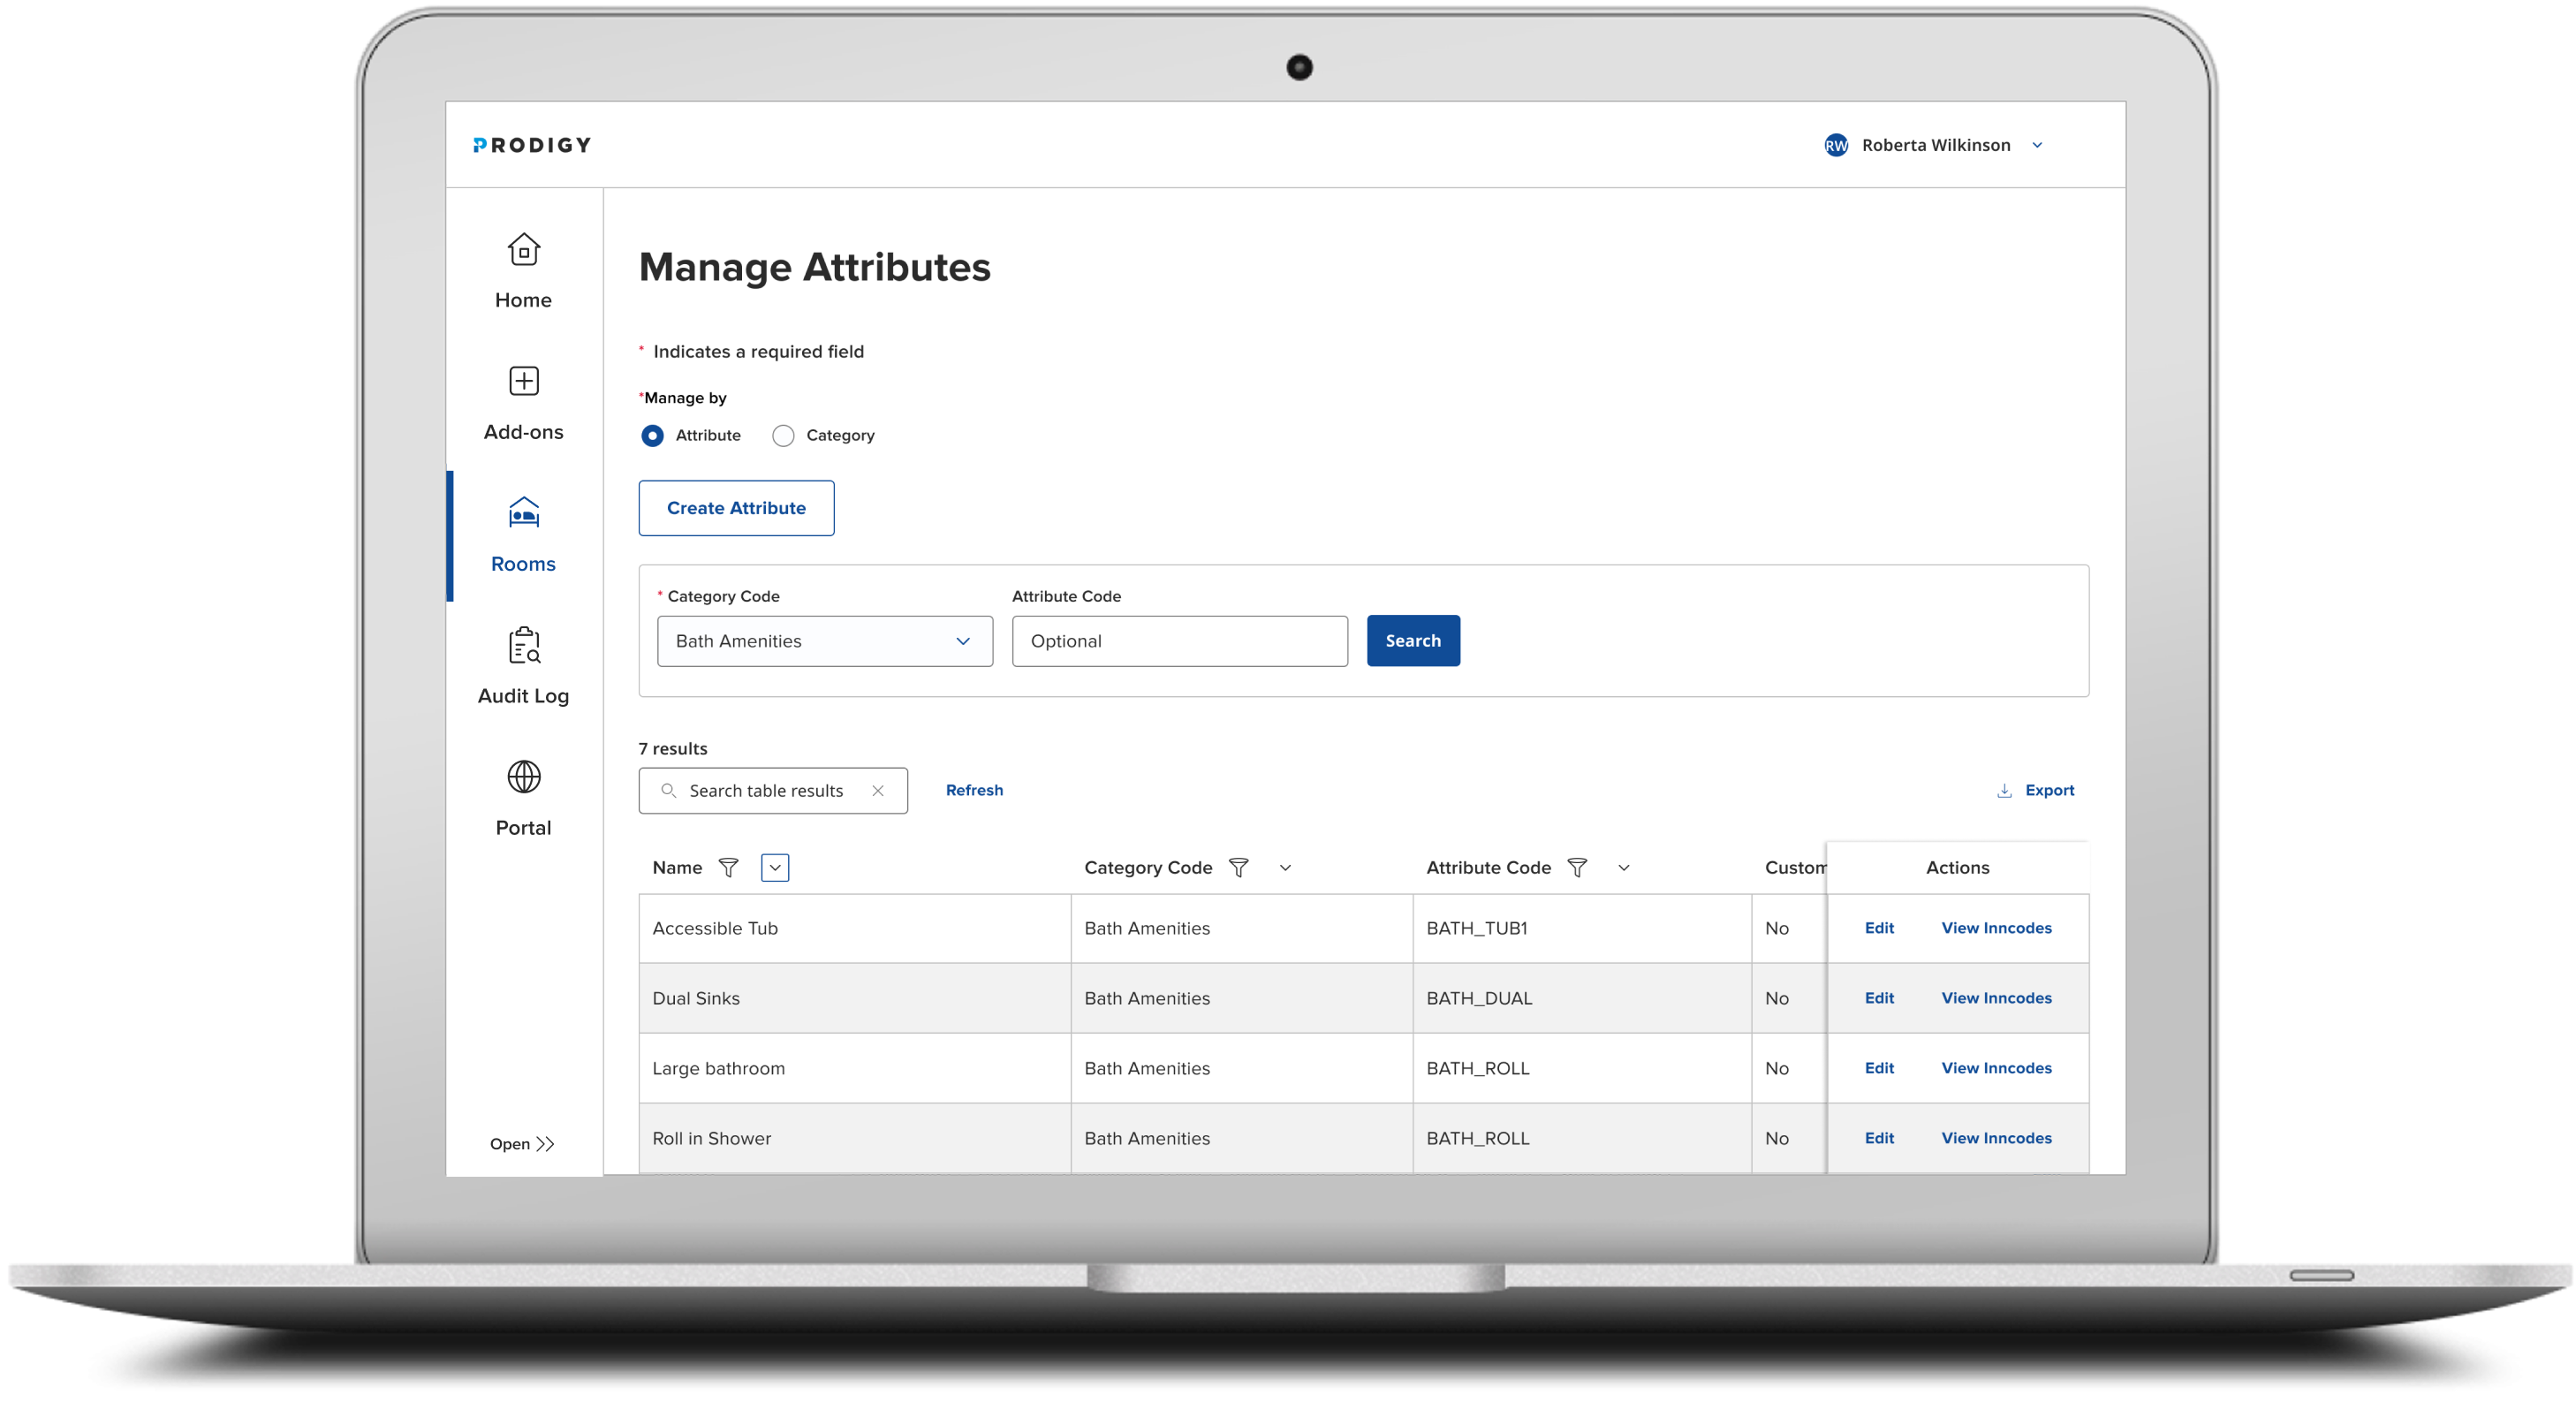Screen dimensions: 2576x1425
Task: Click View Inncodes for Dual Sinks
Action: click(1996, 998)
